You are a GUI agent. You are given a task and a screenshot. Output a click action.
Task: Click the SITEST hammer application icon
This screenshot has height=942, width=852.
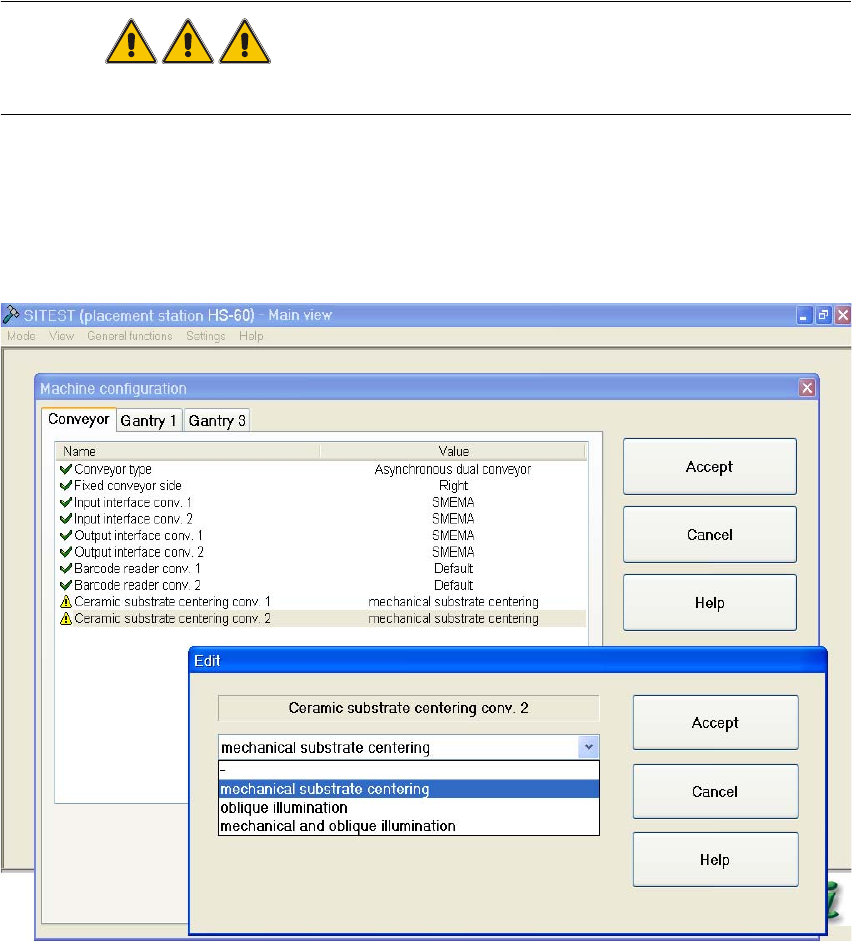tap(11, 315)
